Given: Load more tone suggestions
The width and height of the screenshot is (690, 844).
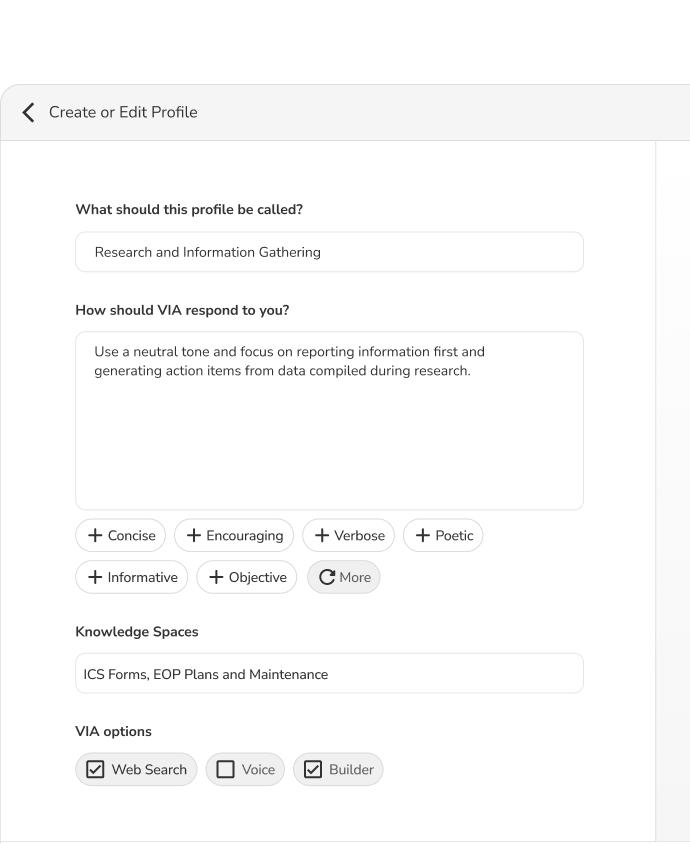Looking at the screenshot, I should tap(343, 578).
